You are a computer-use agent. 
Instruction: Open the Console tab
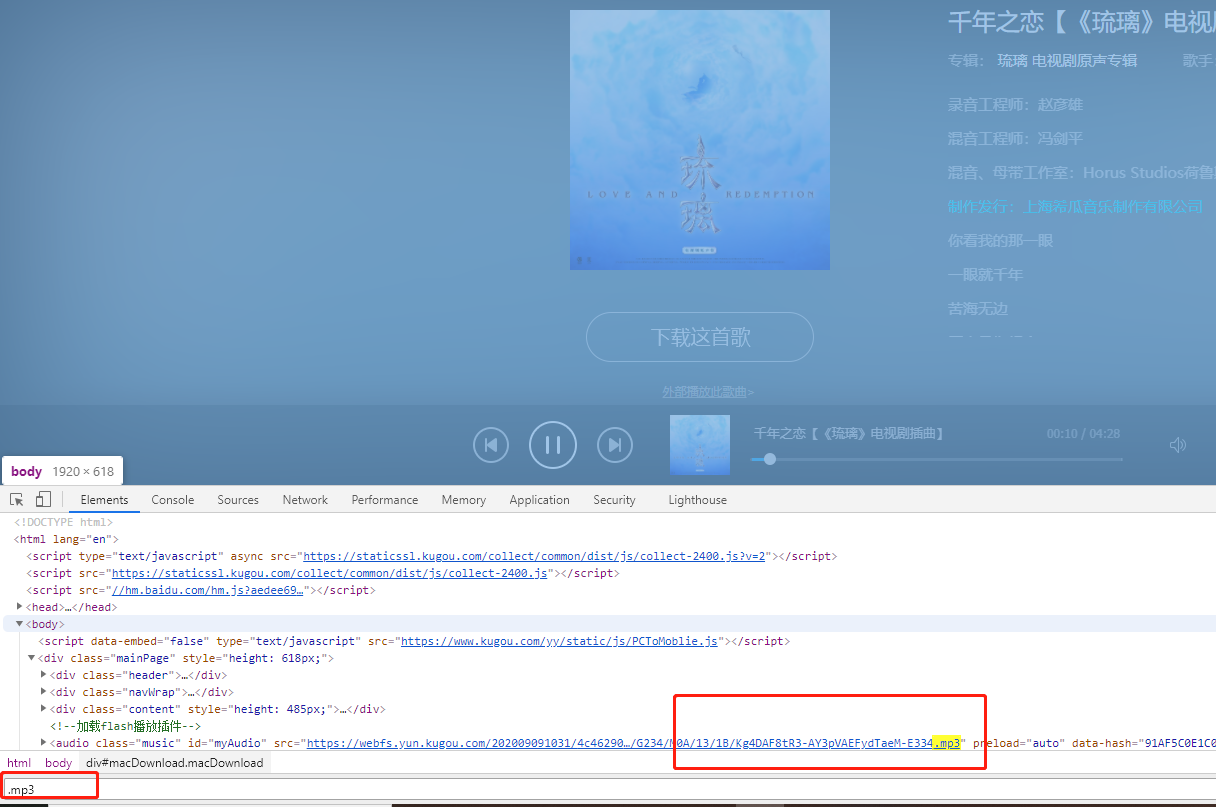tap(173, 500)
